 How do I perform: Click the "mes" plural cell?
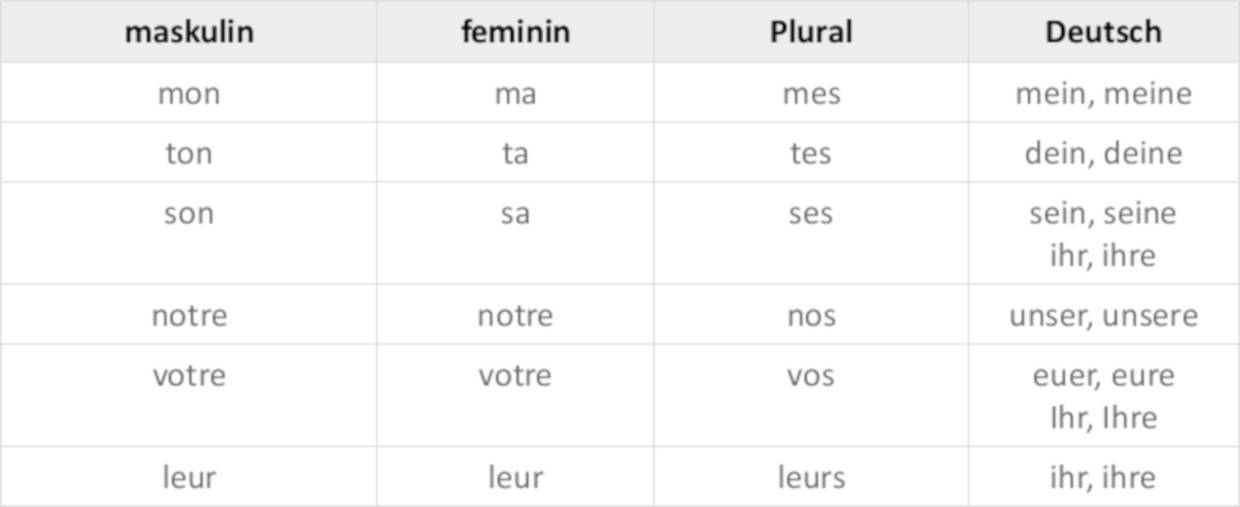[811, 94]
